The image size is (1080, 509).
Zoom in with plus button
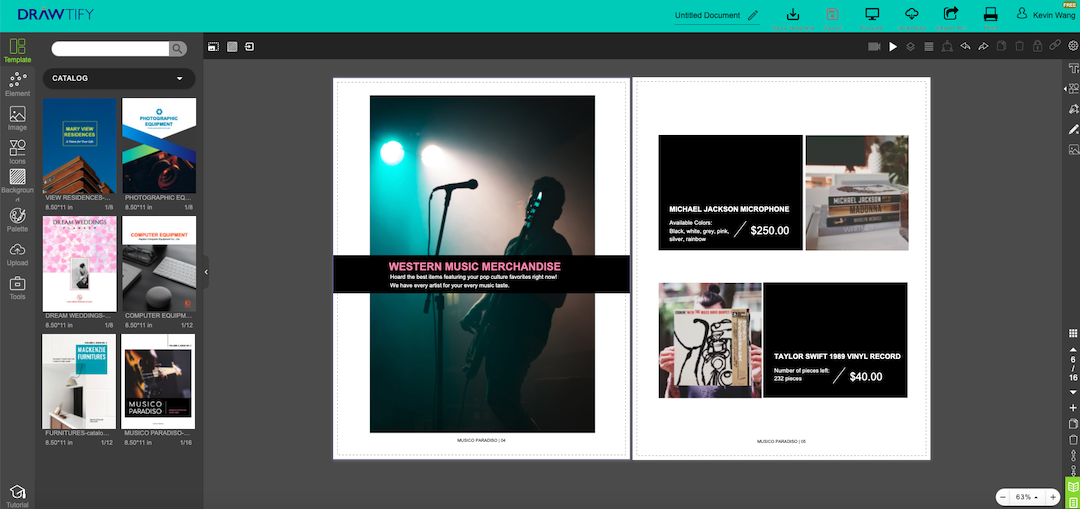point(1053,497)
